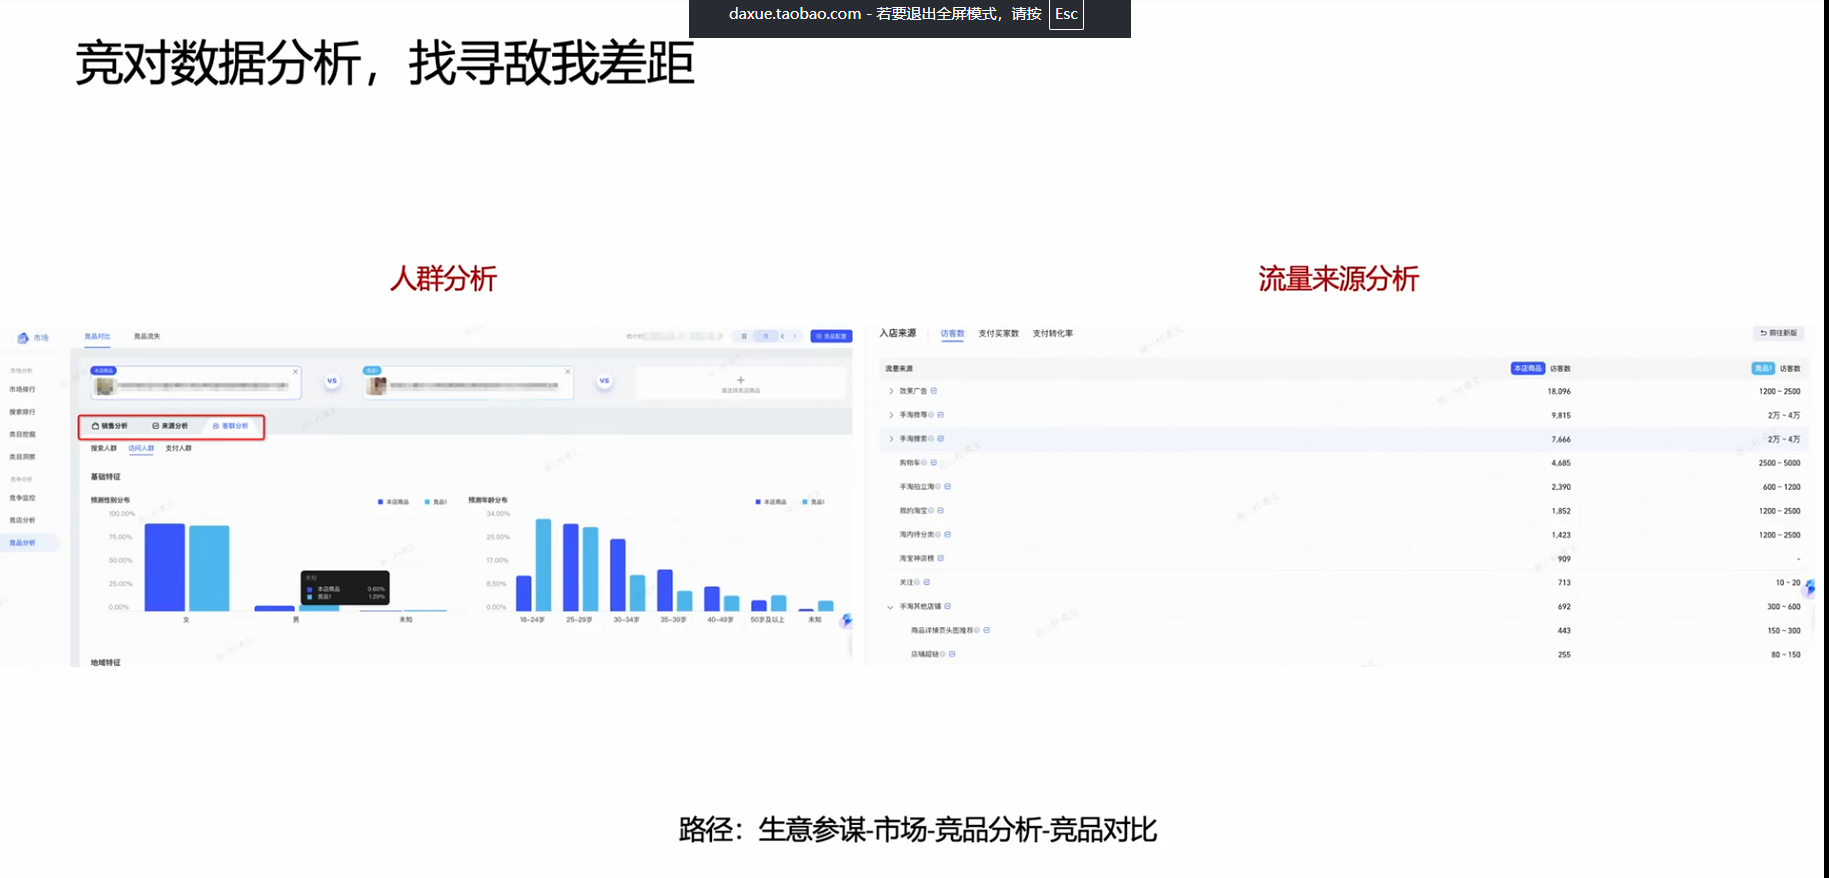The width and height of the screenshot is (1829, 878).
Task: Open the 客群分析 tab
Action: coord(230,426)
